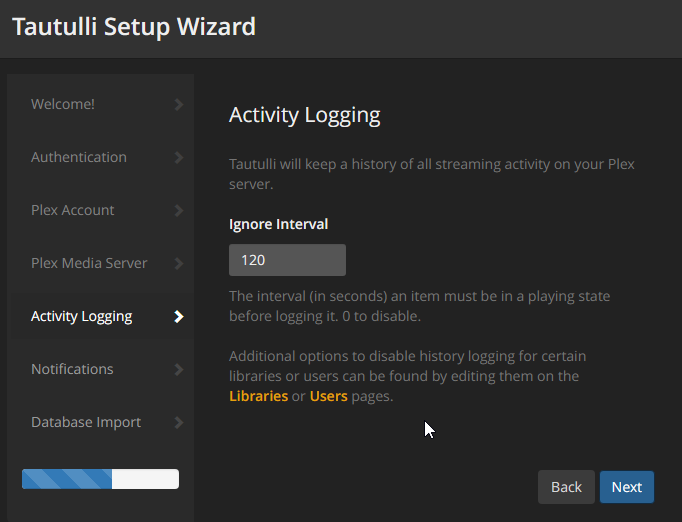Open the Database Import step
Viewport: 682px width, 522px height.
click(x=86, y=422)
